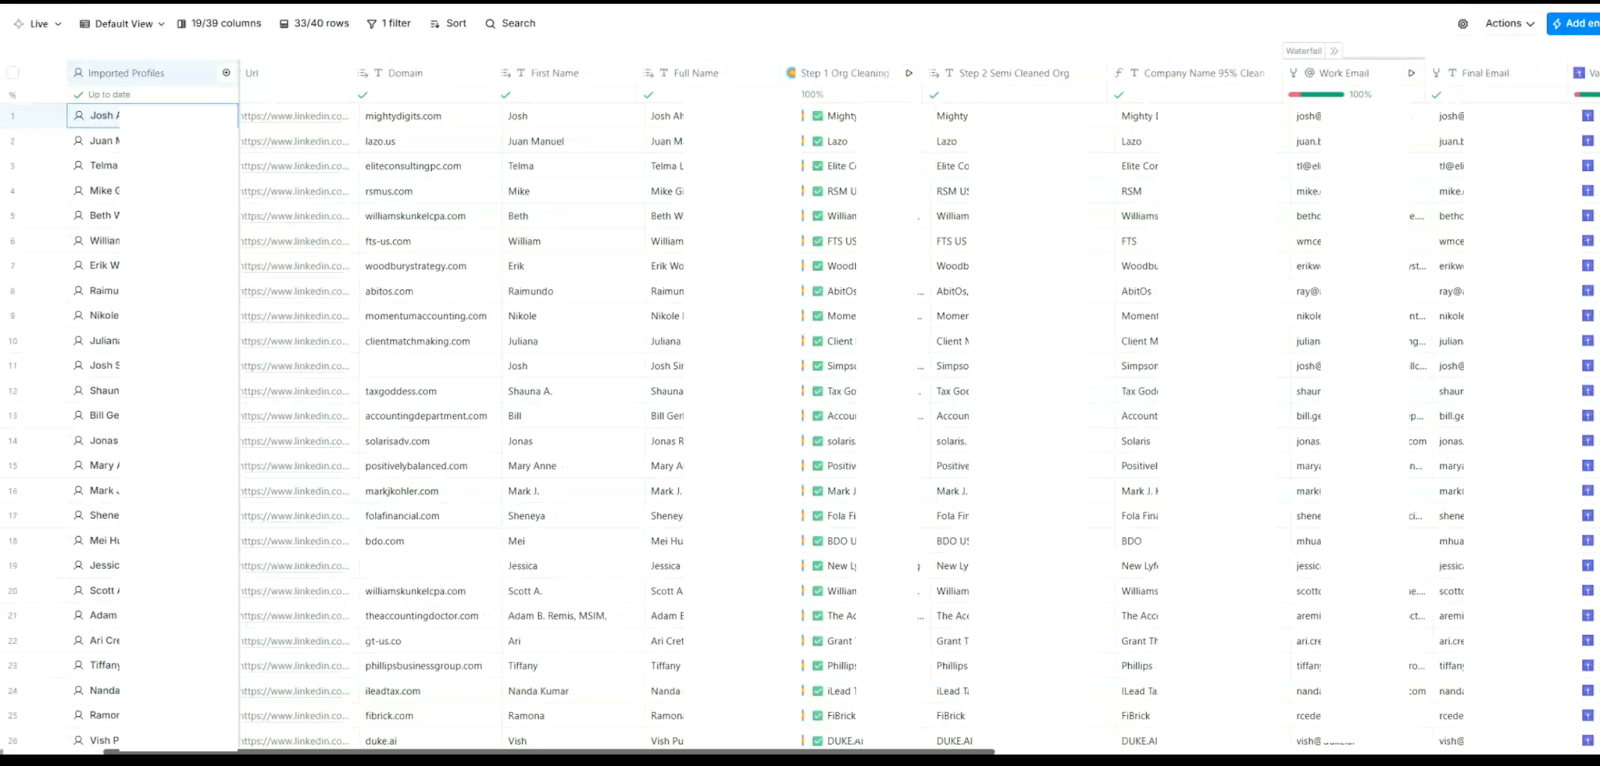Screen dimensions: 1600x766
Task: Click the blue Add enrichment button
Action: (1574, 24)
